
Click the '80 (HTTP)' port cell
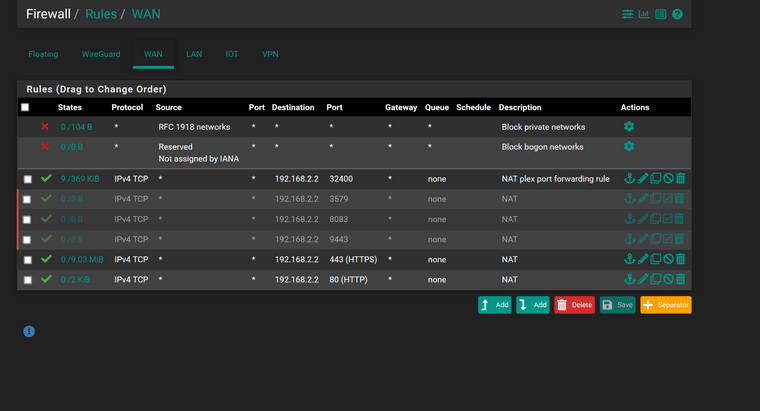click(x=348, y=280)
